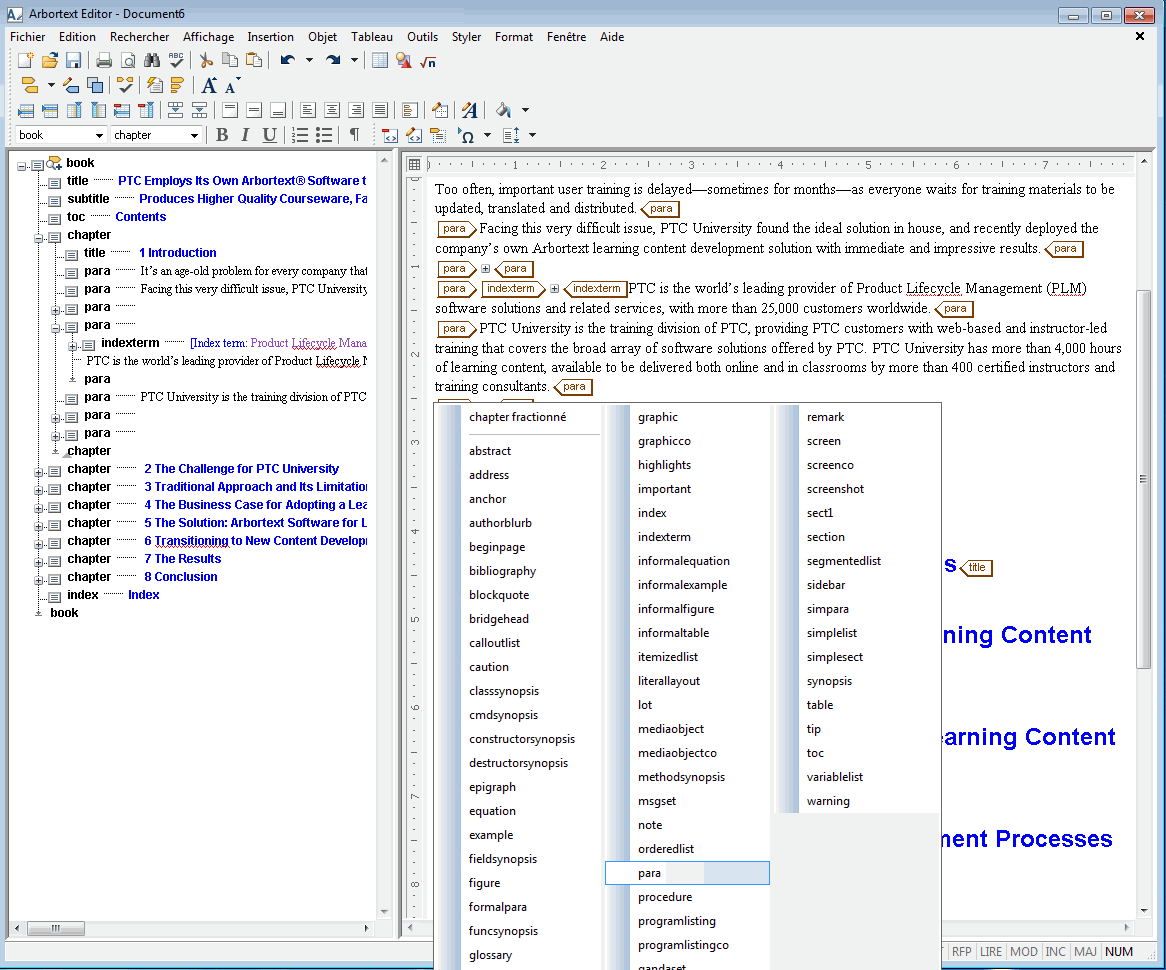The width and height of the screenshot is (1166, 970).
Task: Open the Tableau menu
Action: coord(372,36)
